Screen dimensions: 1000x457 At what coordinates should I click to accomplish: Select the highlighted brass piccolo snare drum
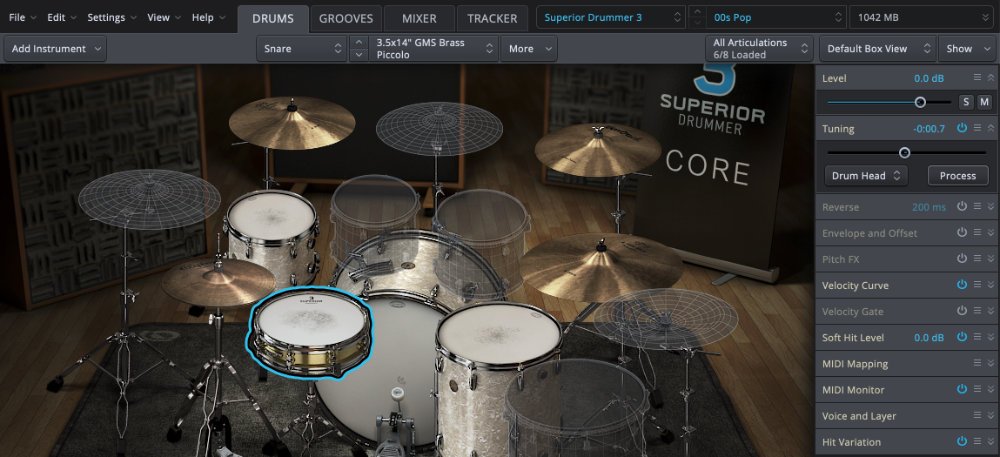[311, 333]
